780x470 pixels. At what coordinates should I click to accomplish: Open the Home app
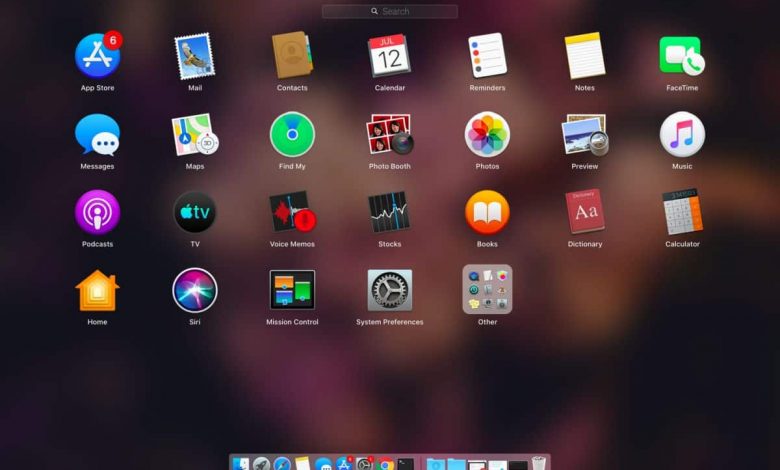98,291
